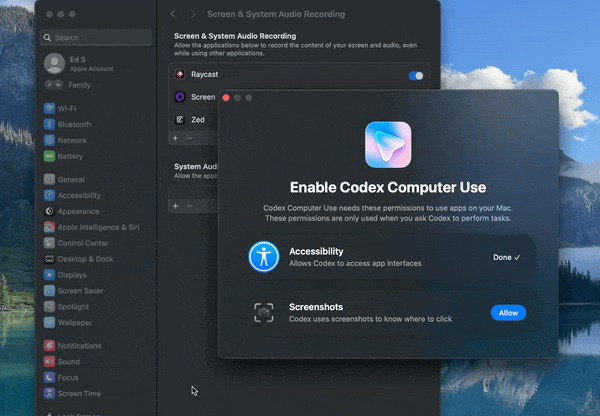Open Displays settings in the sidebar

(71, 275)
